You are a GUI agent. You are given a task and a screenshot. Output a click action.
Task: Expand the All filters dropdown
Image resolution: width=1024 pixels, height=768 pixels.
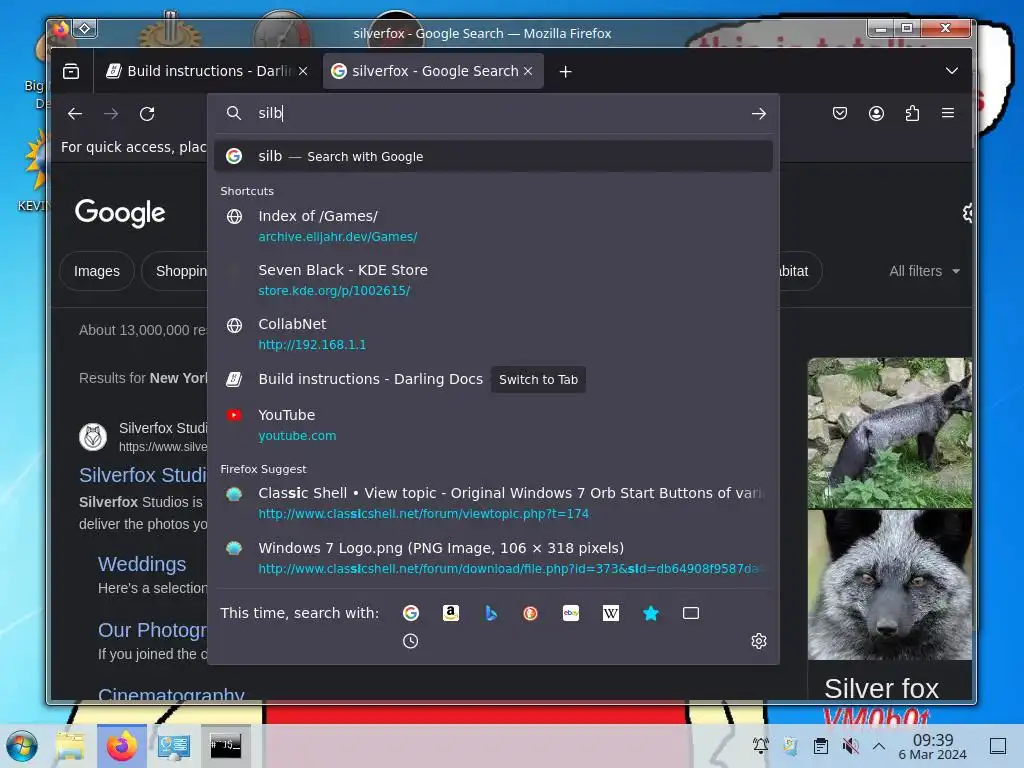coord(924,271)
